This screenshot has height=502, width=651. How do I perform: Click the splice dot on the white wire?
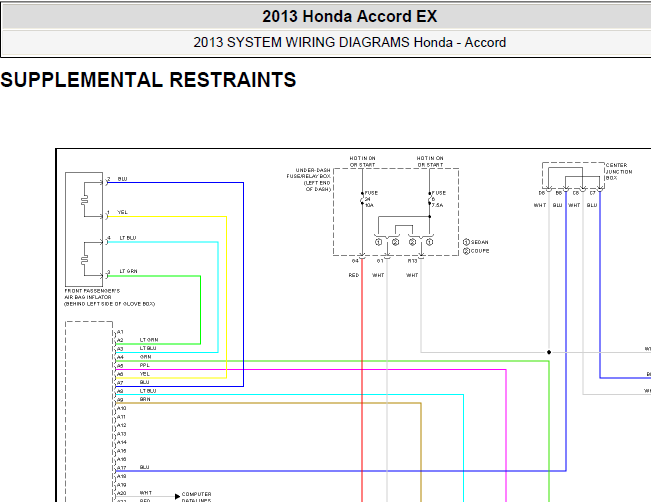coord(549,352)
